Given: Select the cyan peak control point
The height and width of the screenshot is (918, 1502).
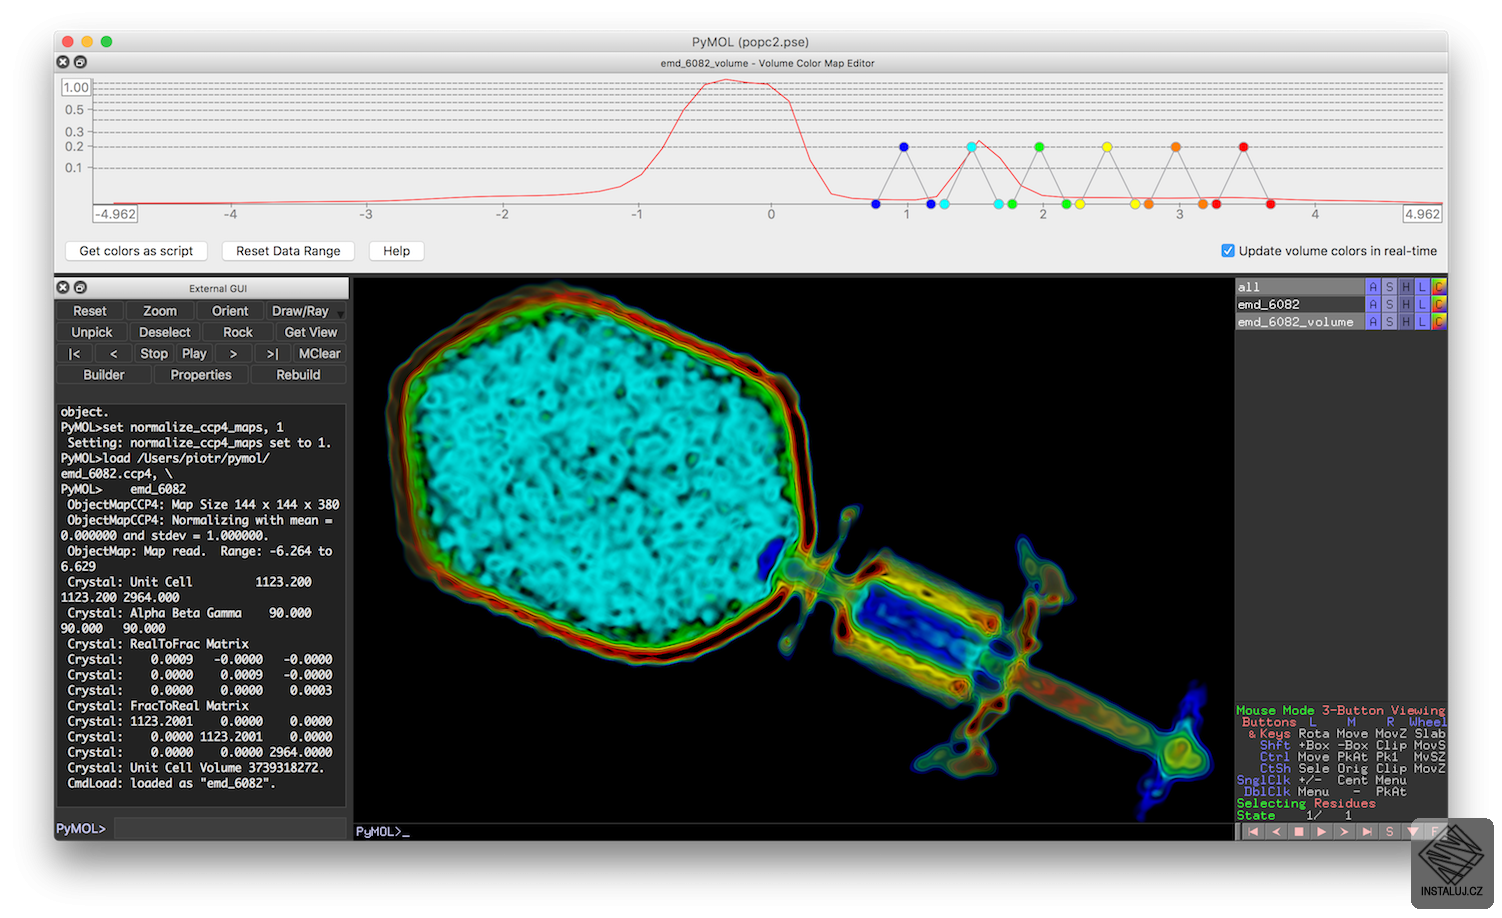Looking at the screenshot, I should pyautogui.click(x=971, y=147).
